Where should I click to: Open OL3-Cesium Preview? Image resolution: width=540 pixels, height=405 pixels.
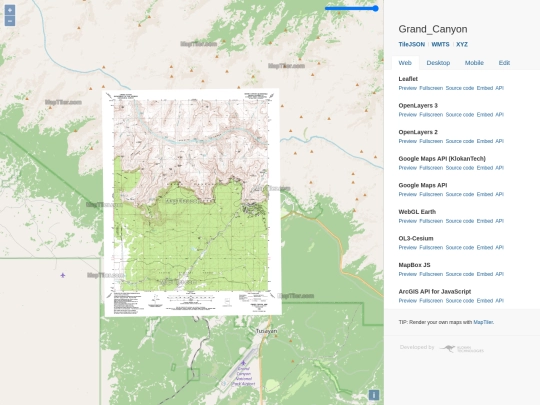(x=408, y=248)
